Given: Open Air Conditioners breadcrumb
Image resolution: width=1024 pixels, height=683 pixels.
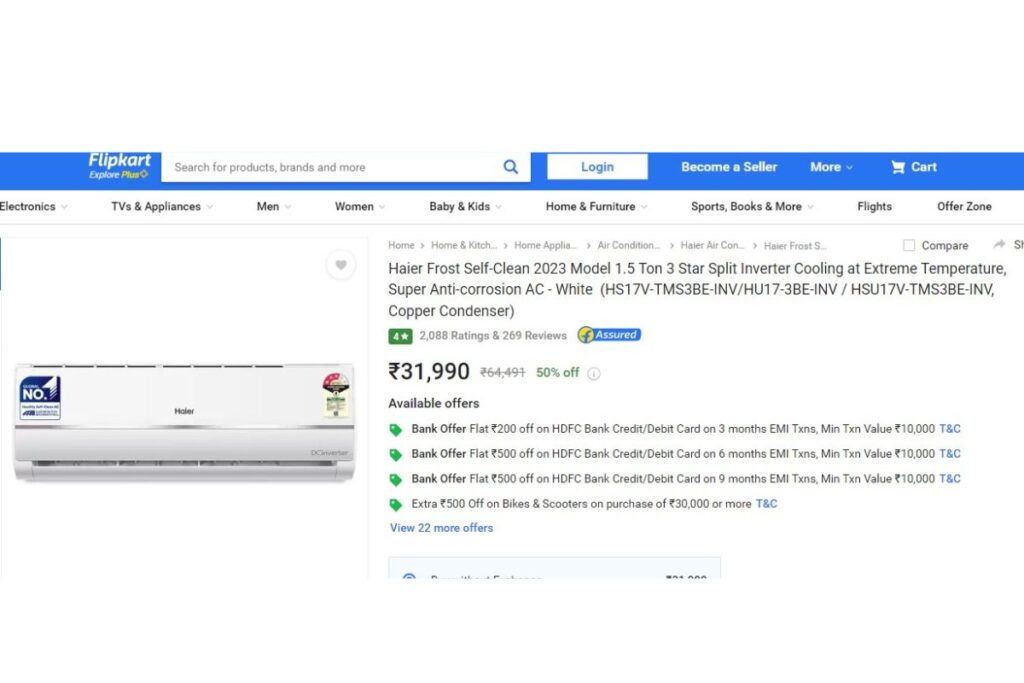Looking at the screenshot, I should pos(629,246).
